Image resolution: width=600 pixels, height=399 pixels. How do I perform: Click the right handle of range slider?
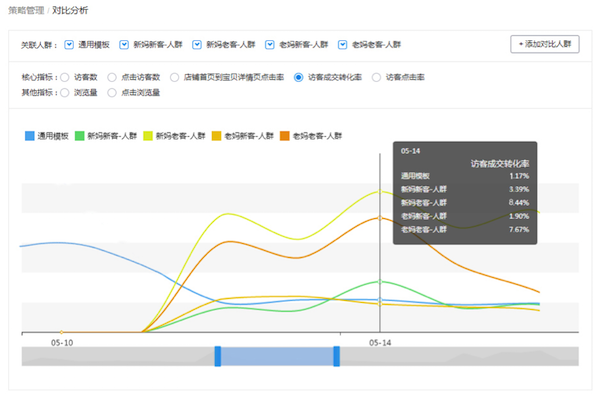336,356
